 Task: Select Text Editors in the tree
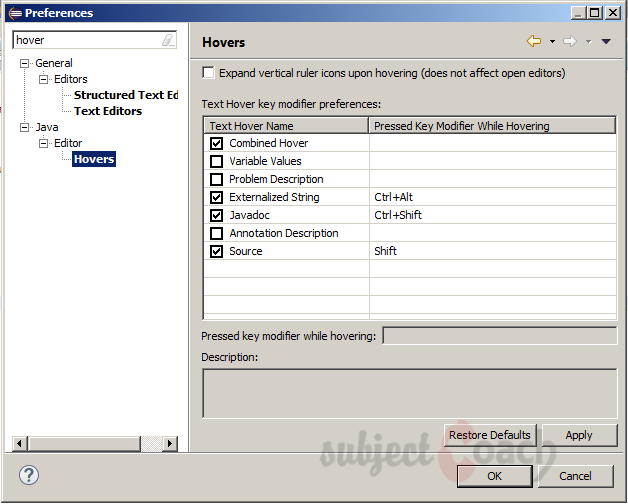pos(108,111)
